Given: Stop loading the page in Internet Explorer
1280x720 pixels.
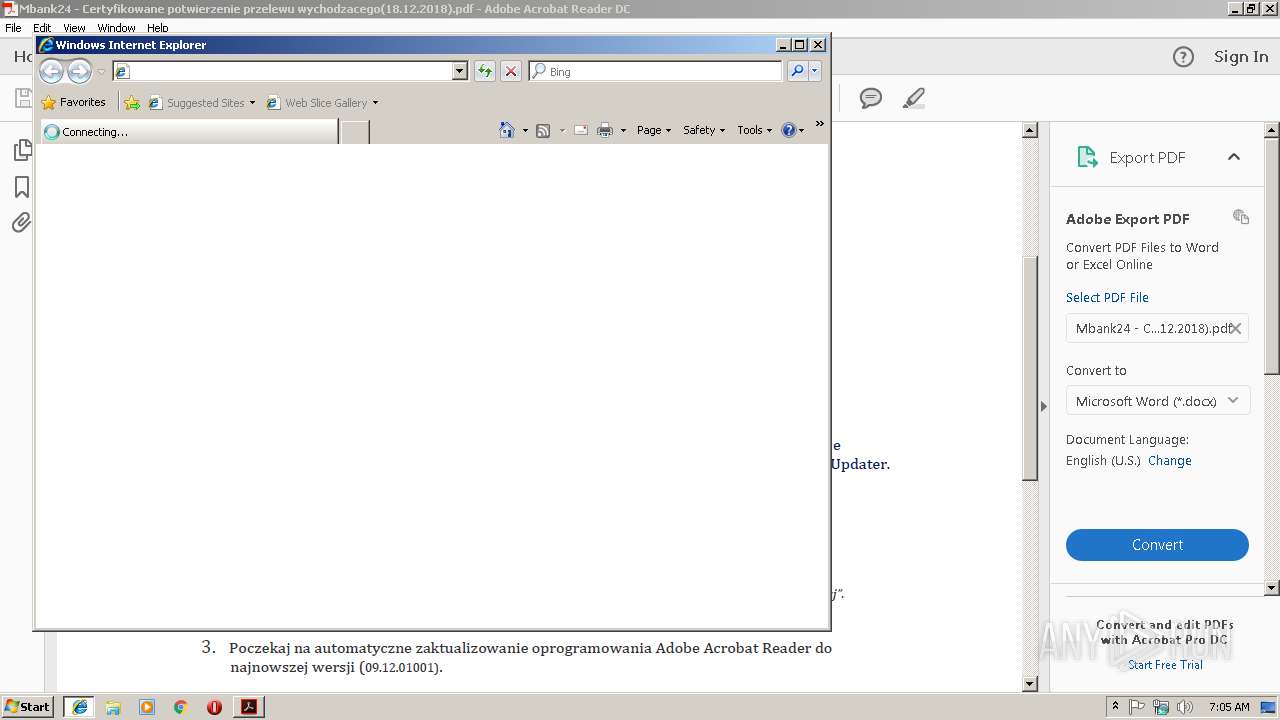Looking at the screenshot, I should 511,71.
